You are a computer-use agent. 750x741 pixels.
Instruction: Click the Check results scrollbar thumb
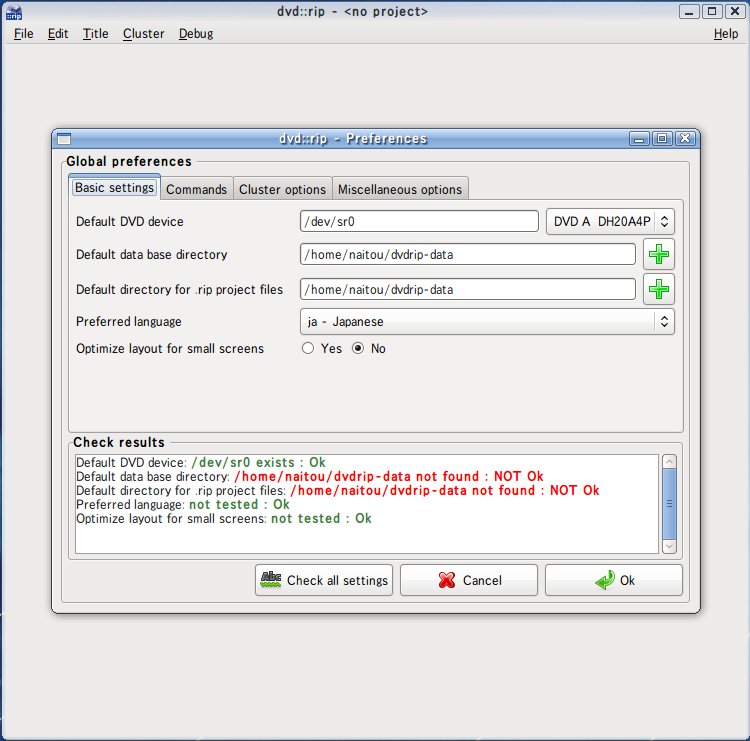tap(669, 504)
